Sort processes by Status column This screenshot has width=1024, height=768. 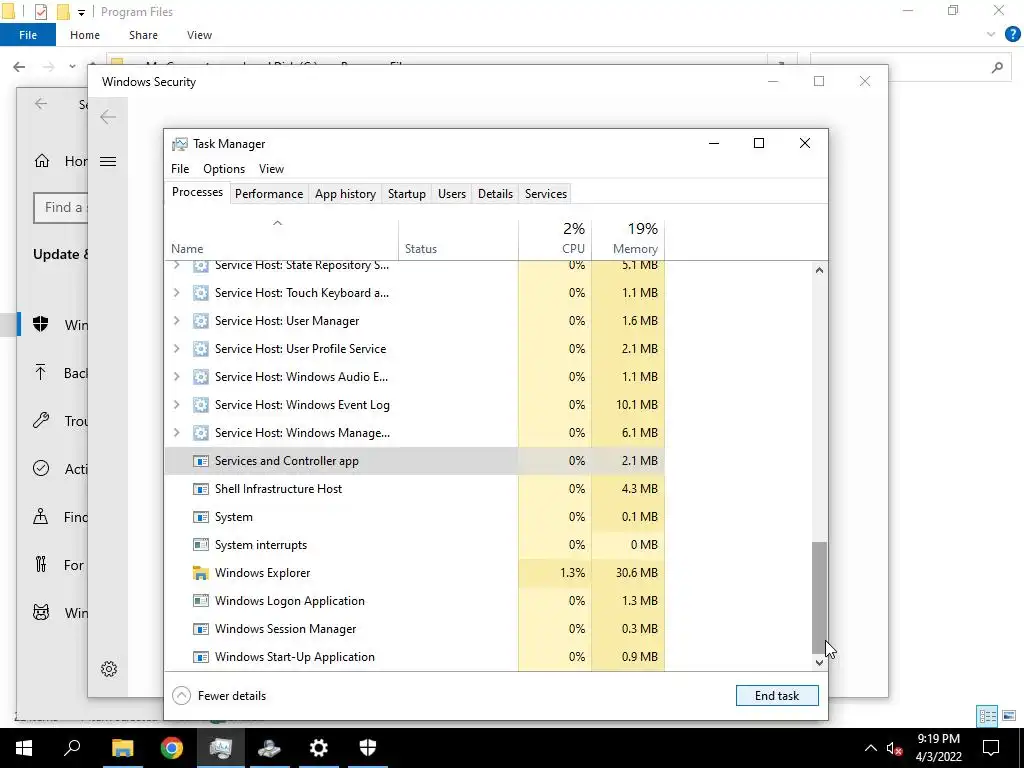458,239
